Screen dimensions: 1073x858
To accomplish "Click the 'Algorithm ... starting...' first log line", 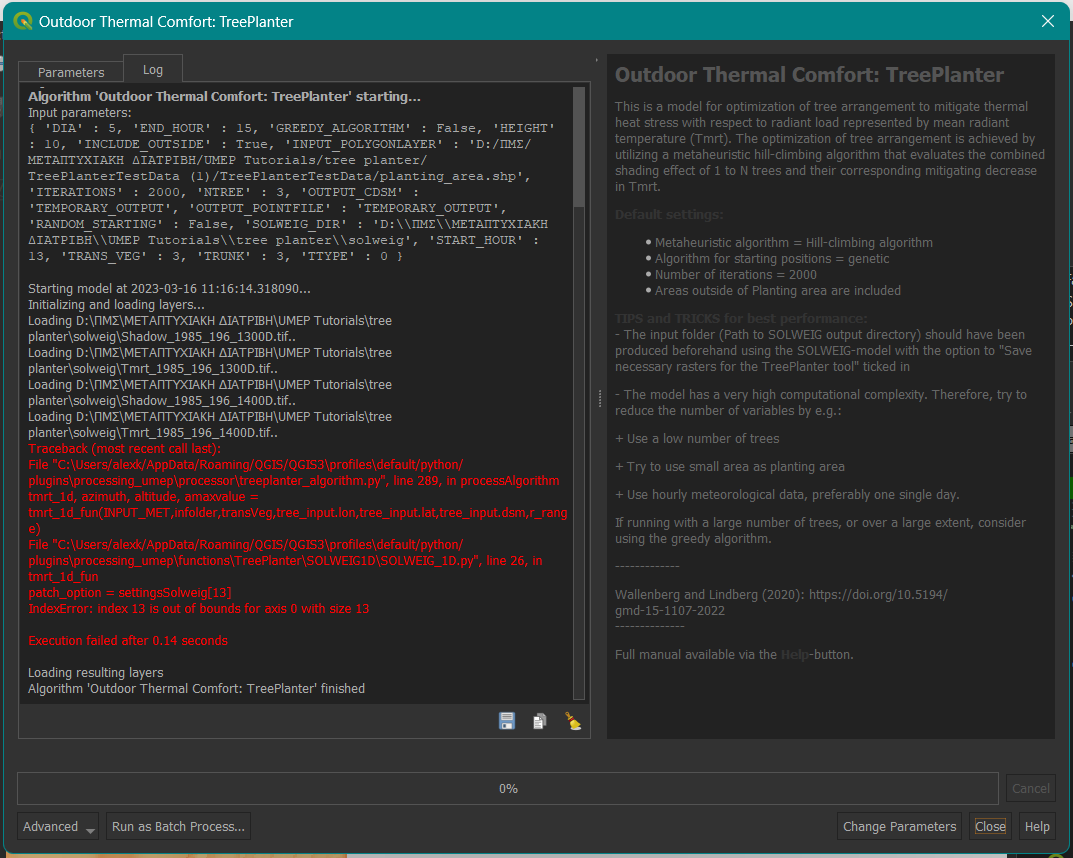I will 224,96.
